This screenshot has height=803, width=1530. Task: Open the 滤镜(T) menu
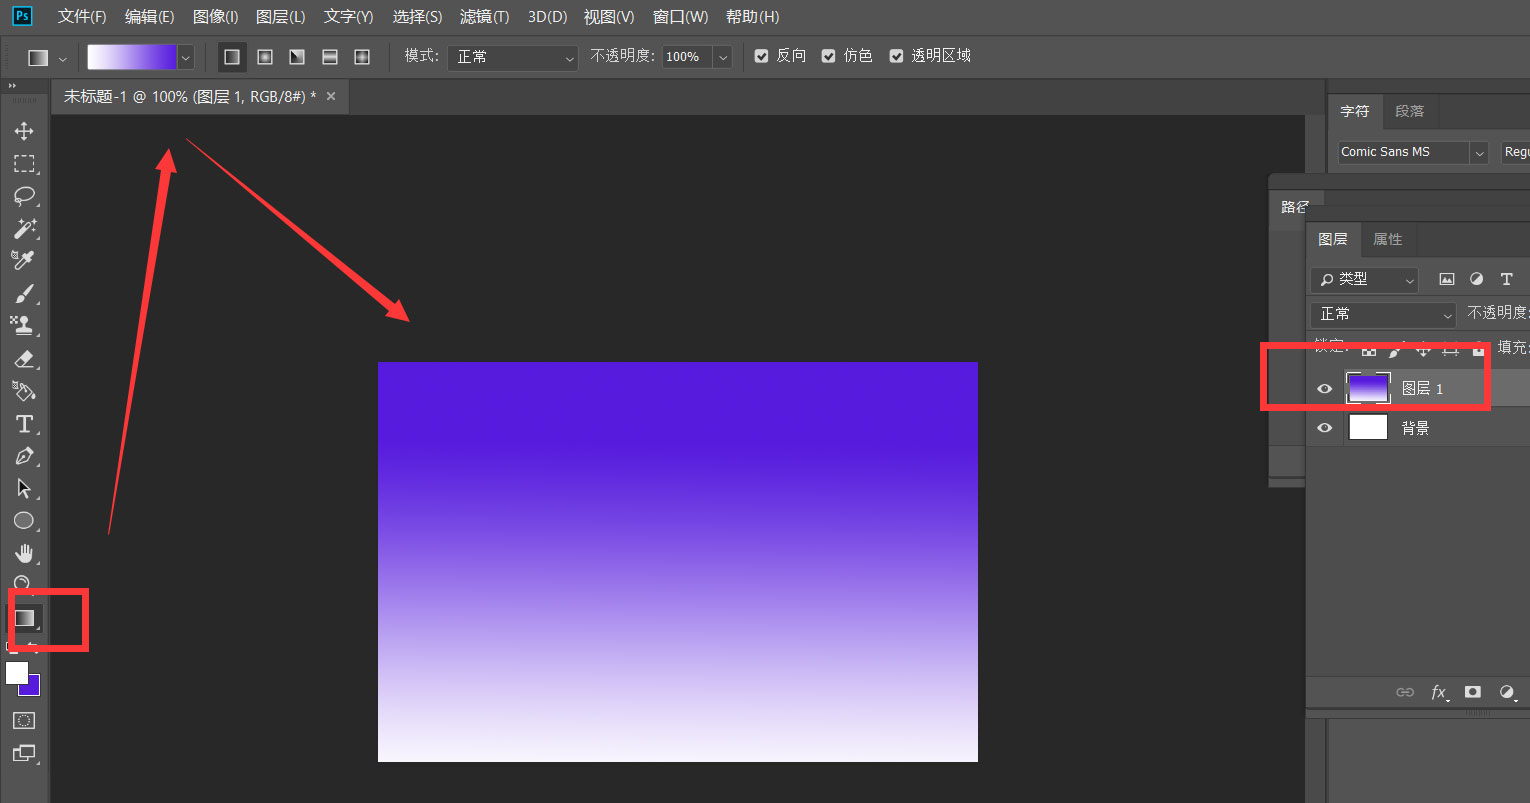pyautogui.click(x=484, y=17)
